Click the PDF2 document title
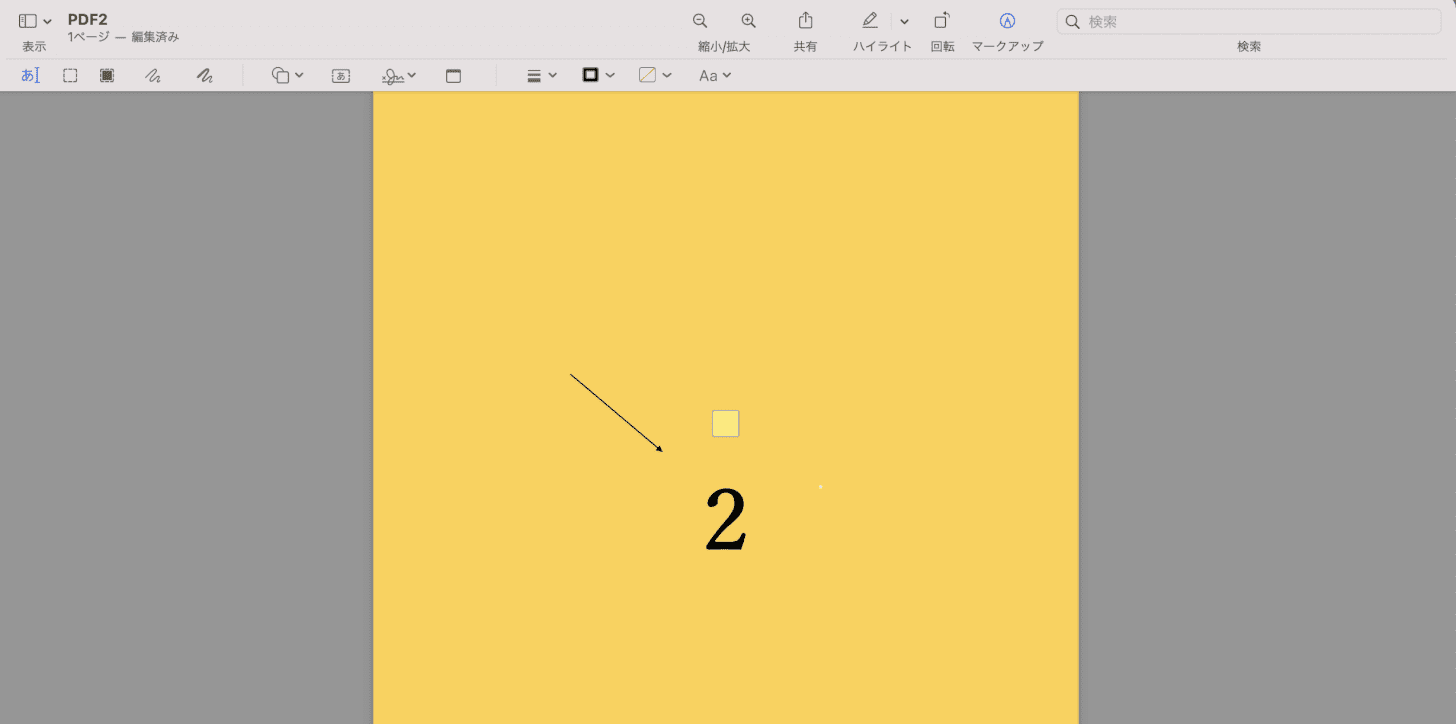 [x=88, y=19]
